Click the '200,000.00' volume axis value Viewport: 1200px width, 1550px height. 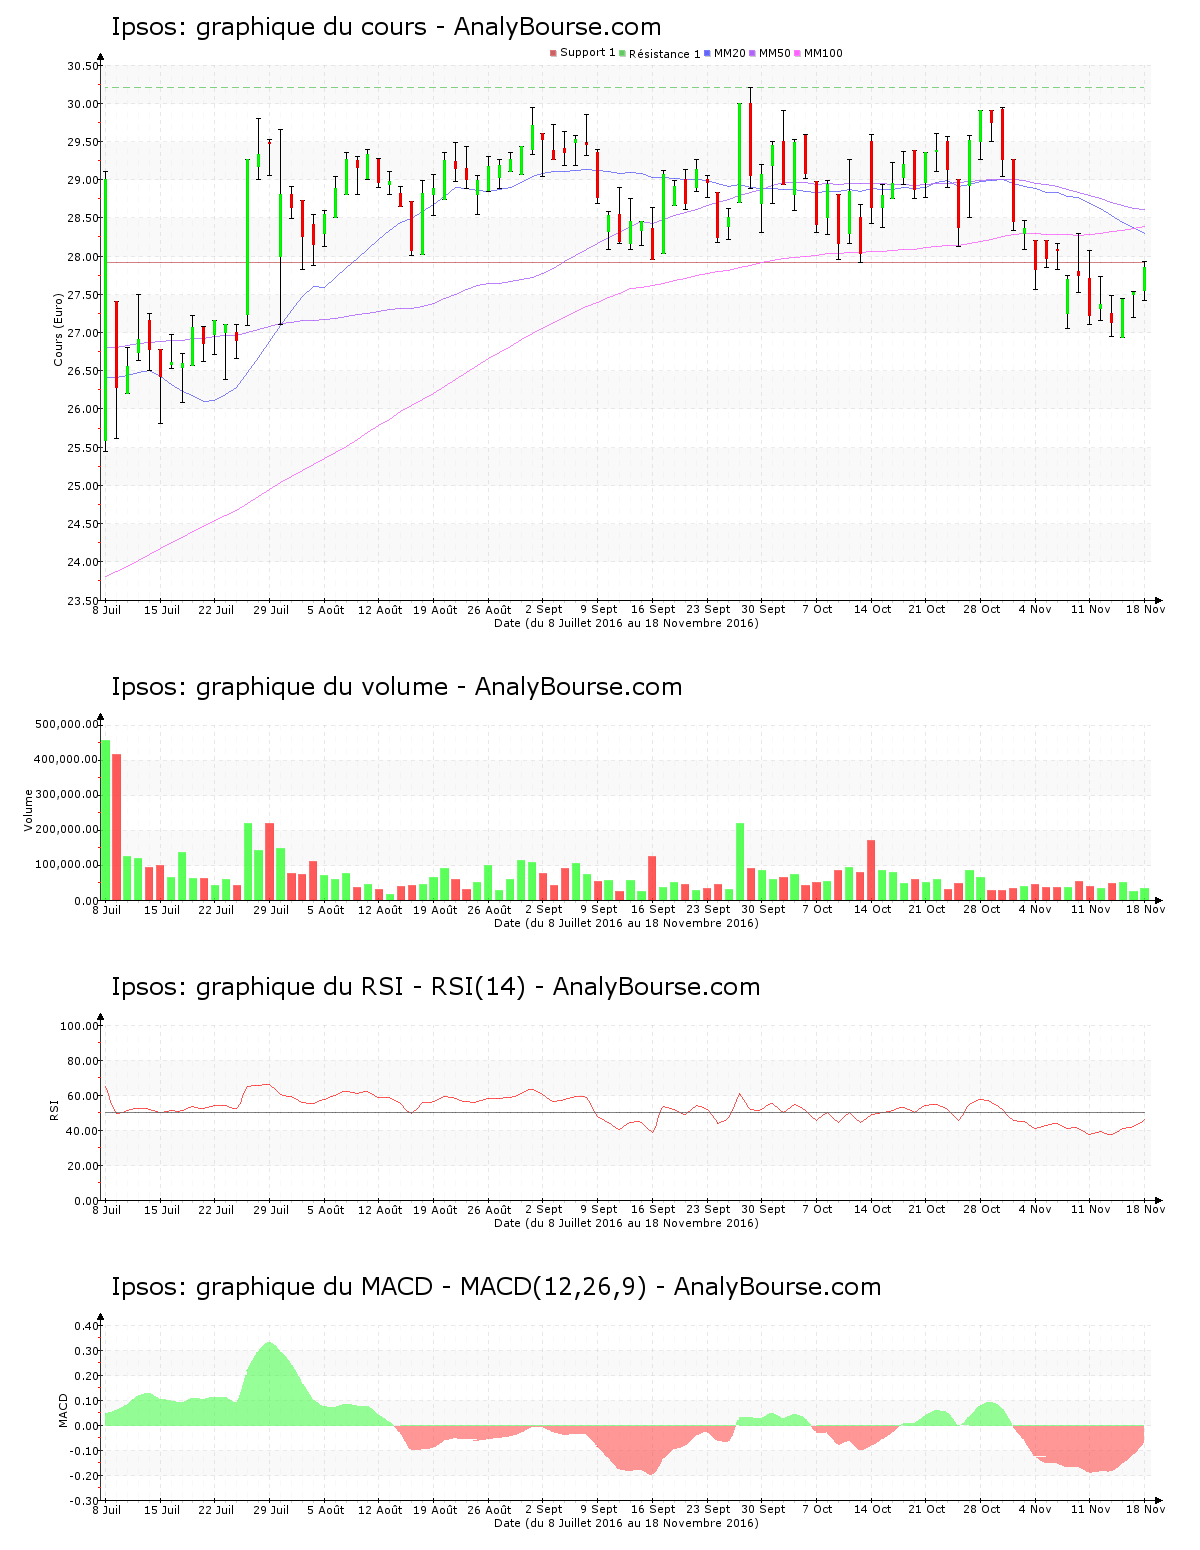(67, 830)
